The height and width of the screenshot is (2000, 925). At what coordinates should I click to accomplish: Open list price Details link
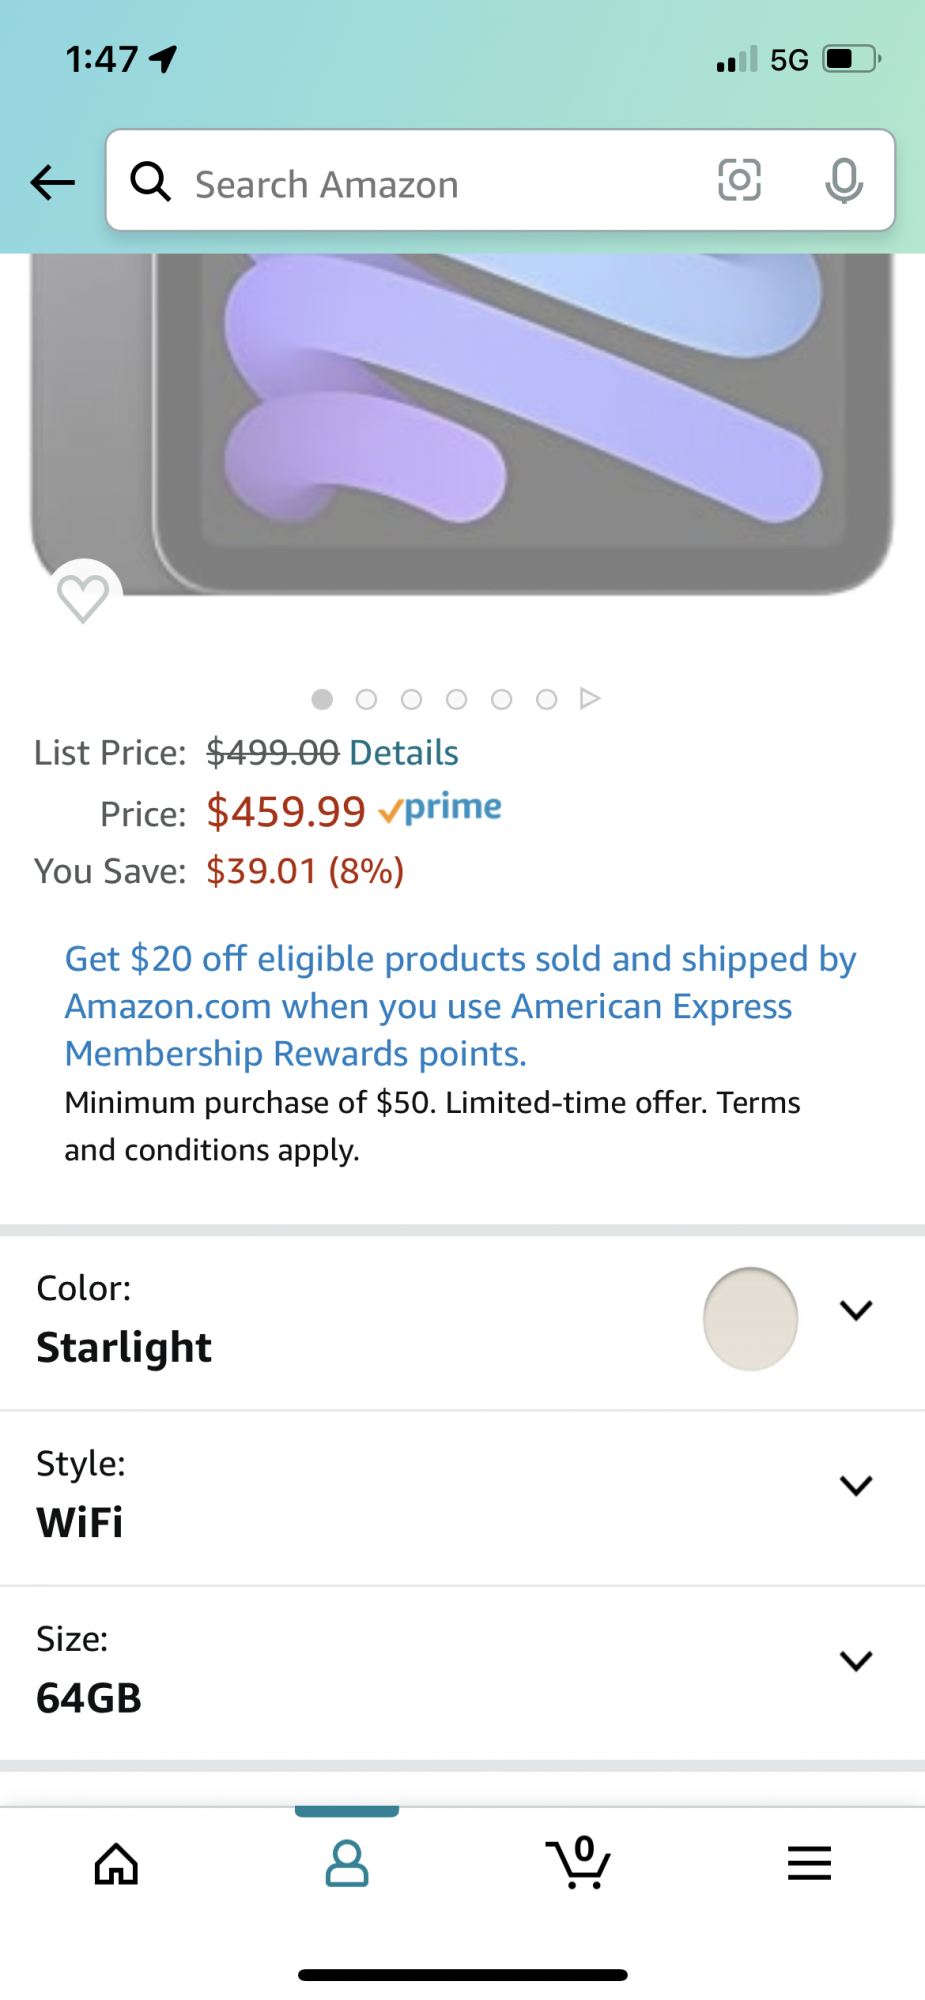tap(403, 753)
